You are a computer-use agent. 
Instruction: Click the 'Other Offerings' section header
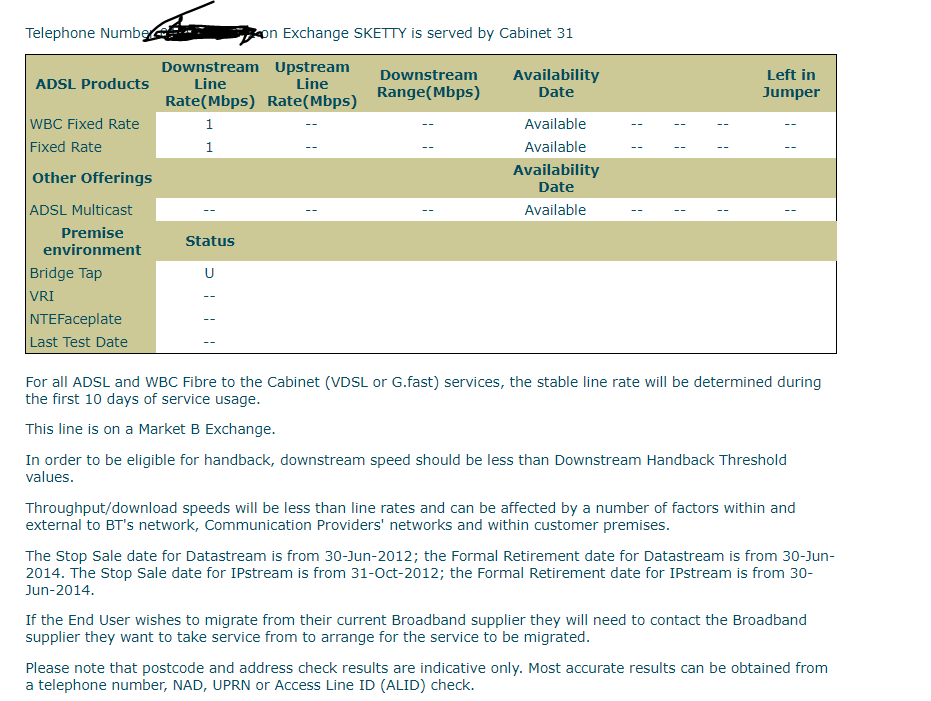coord(92,178)
